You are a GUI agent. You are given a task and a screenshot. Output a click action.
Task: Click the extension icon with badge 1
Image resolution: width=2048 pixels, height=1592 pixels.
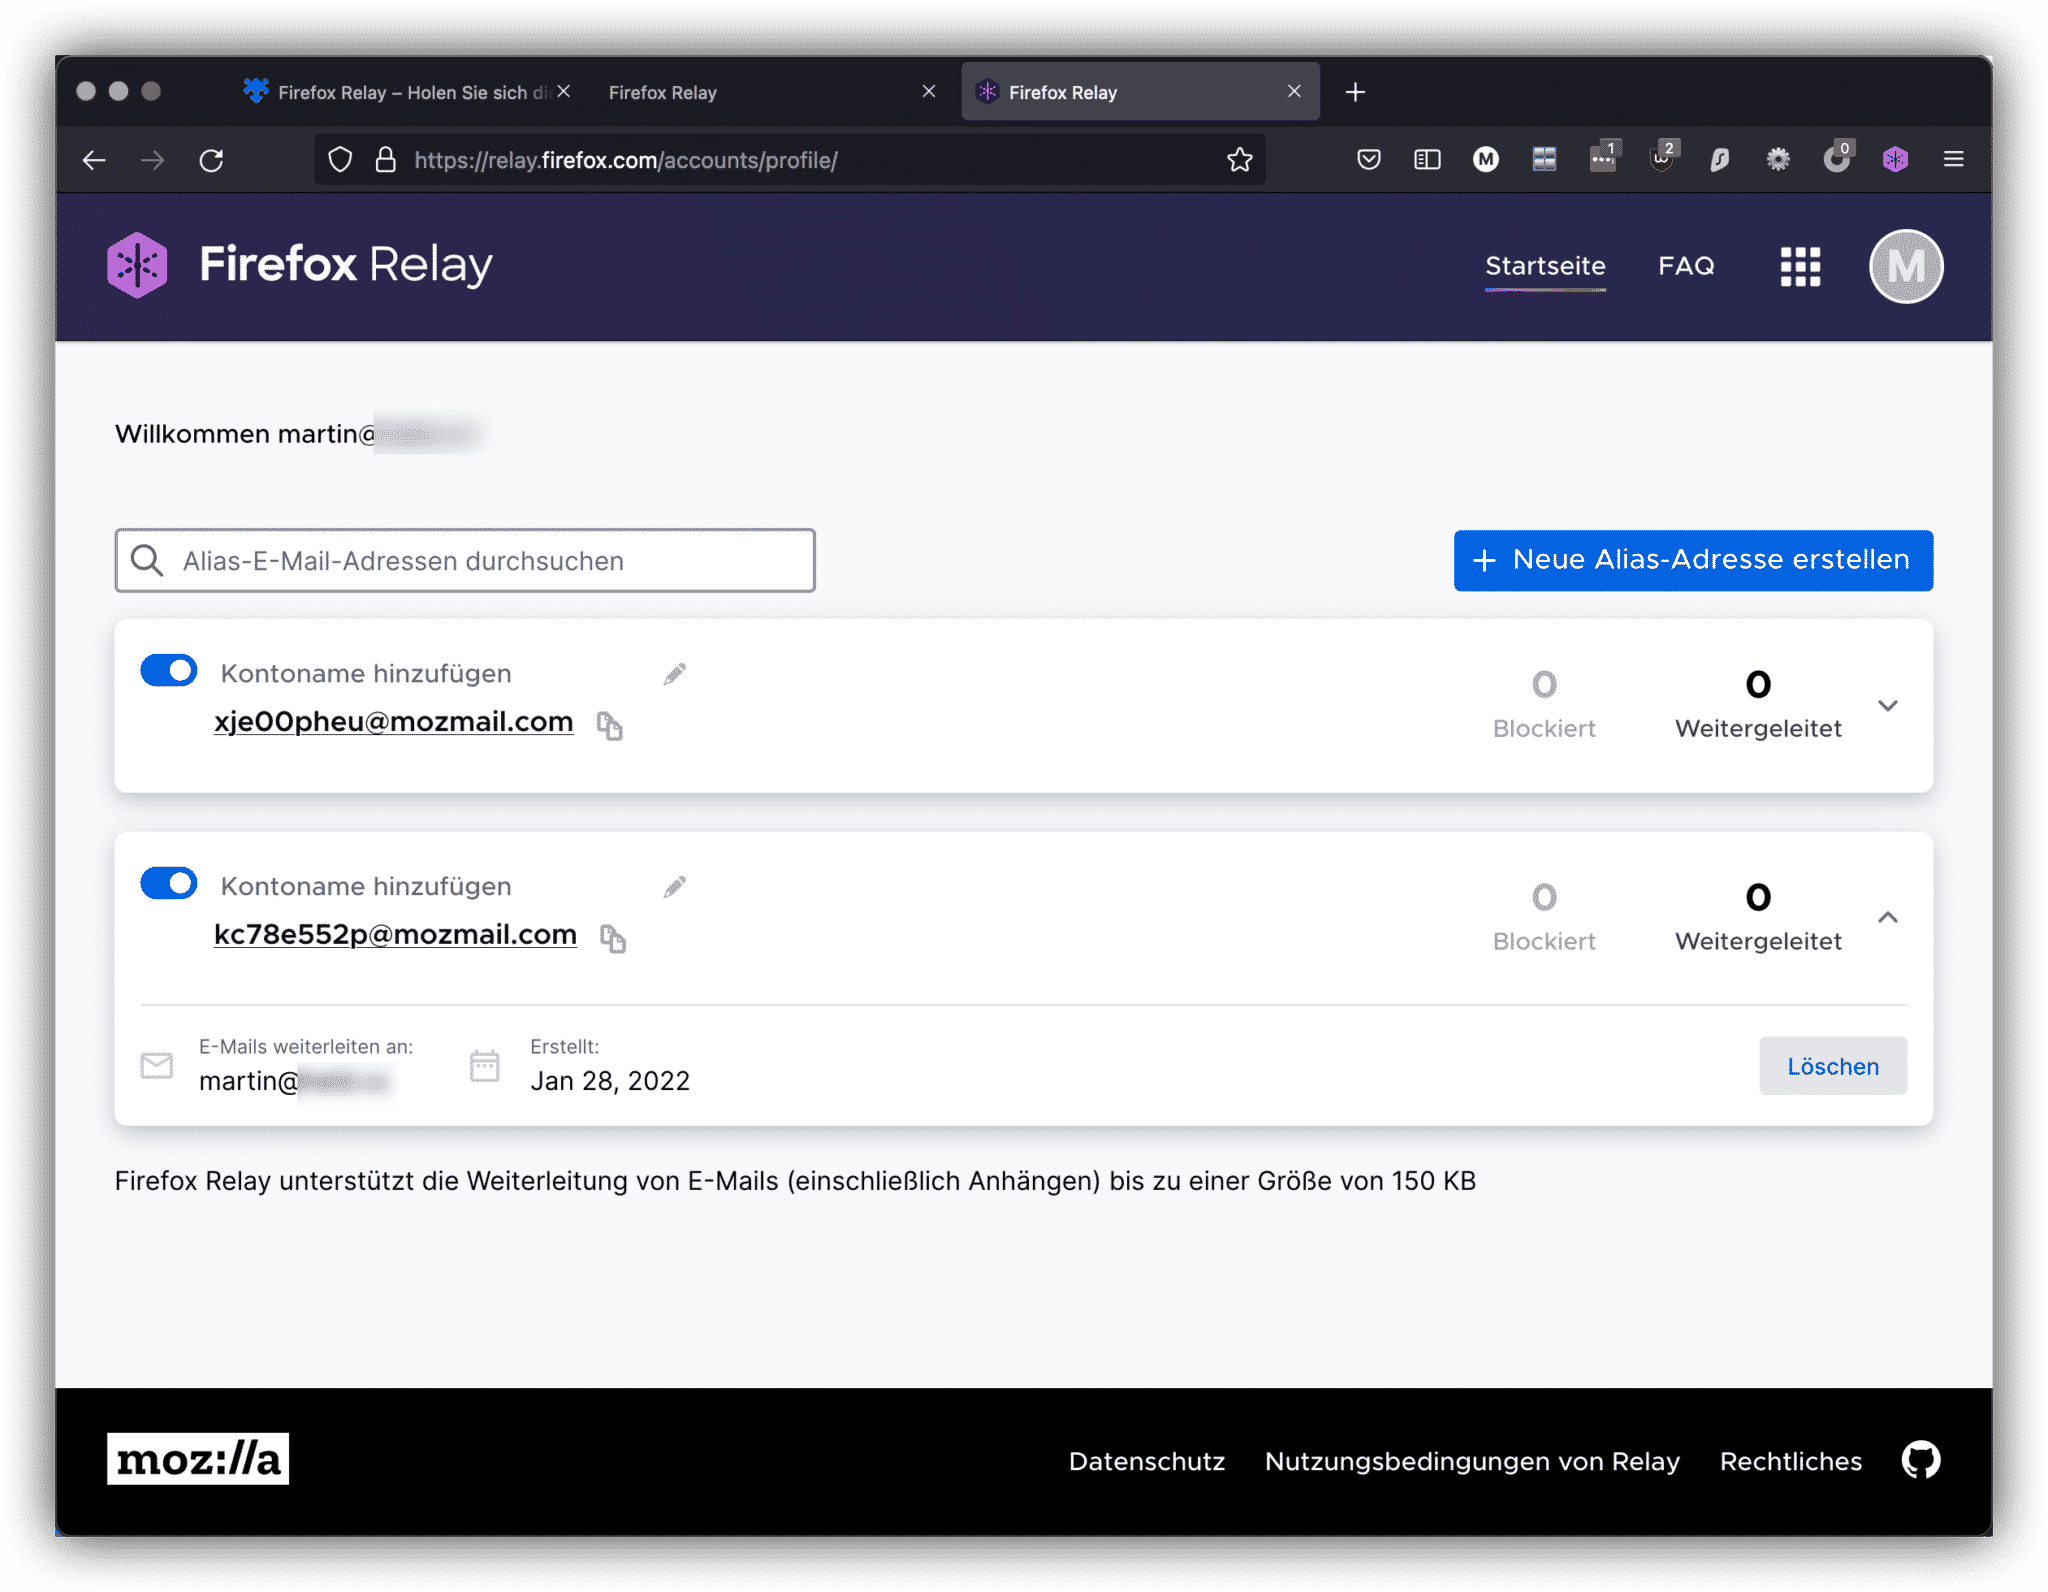click(1603, 158)
